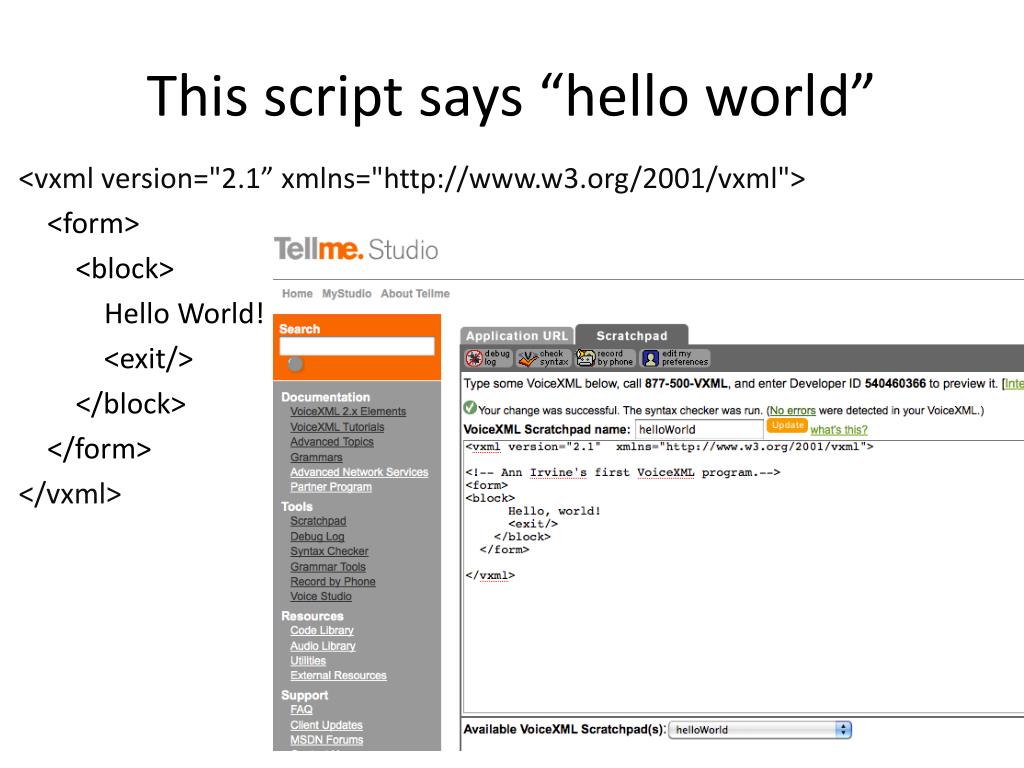
Task: Click into the Search input field
Action: tap(357, 346)
